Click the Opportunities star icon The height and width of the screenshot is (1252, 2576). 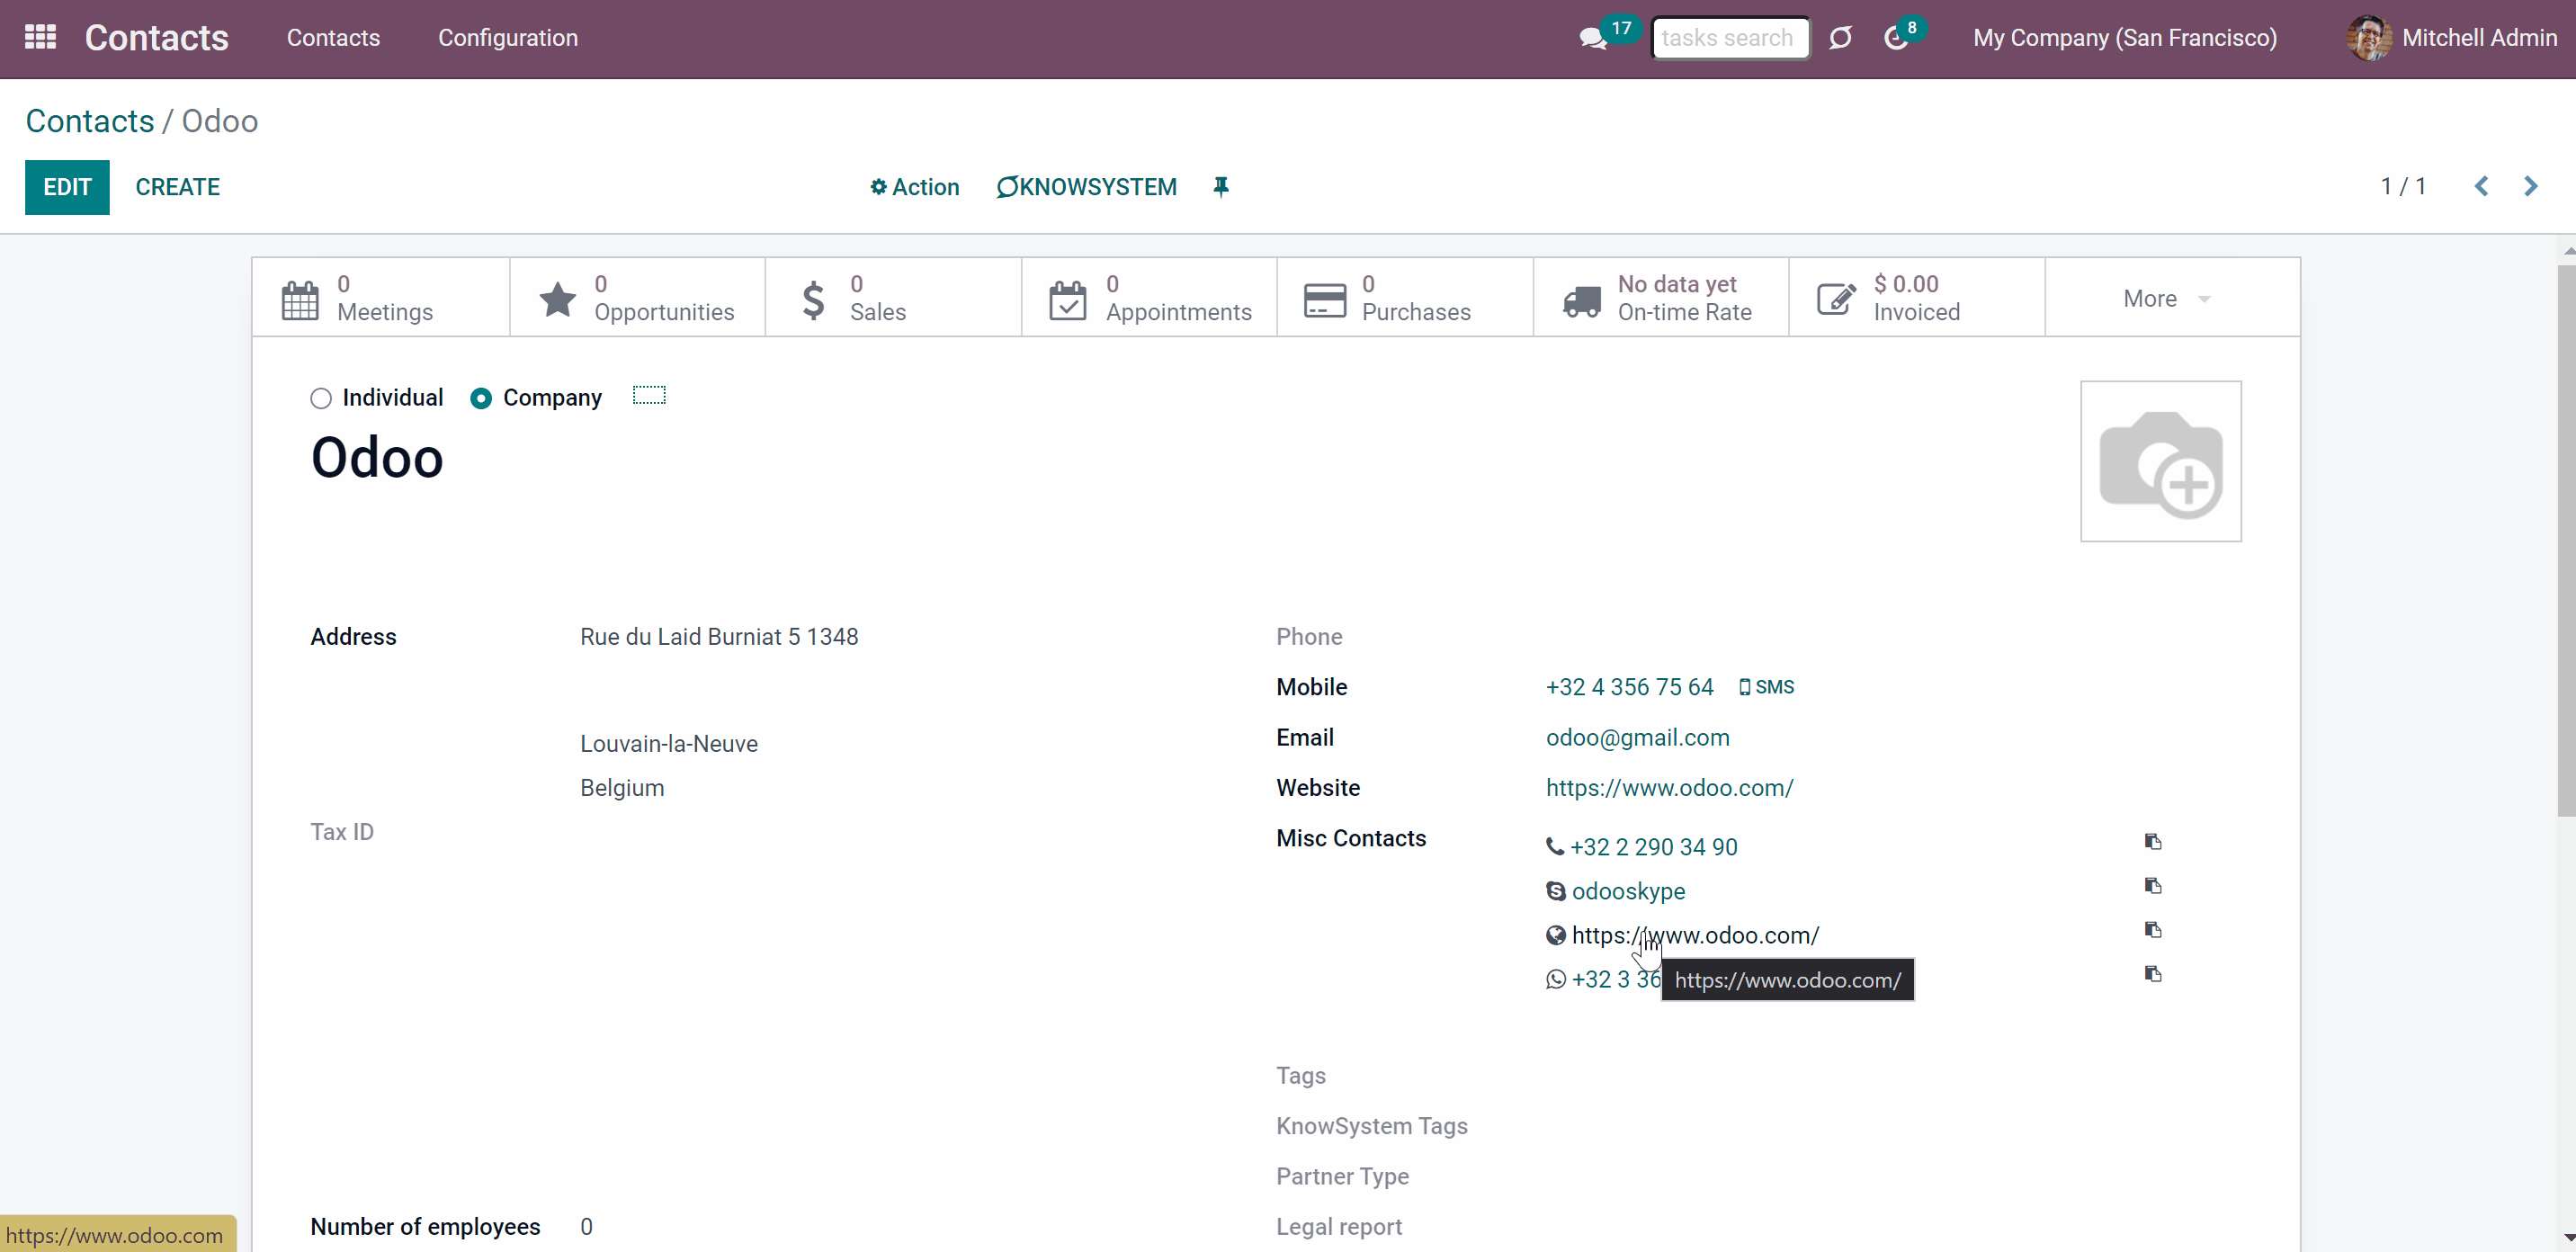(557, 299)
